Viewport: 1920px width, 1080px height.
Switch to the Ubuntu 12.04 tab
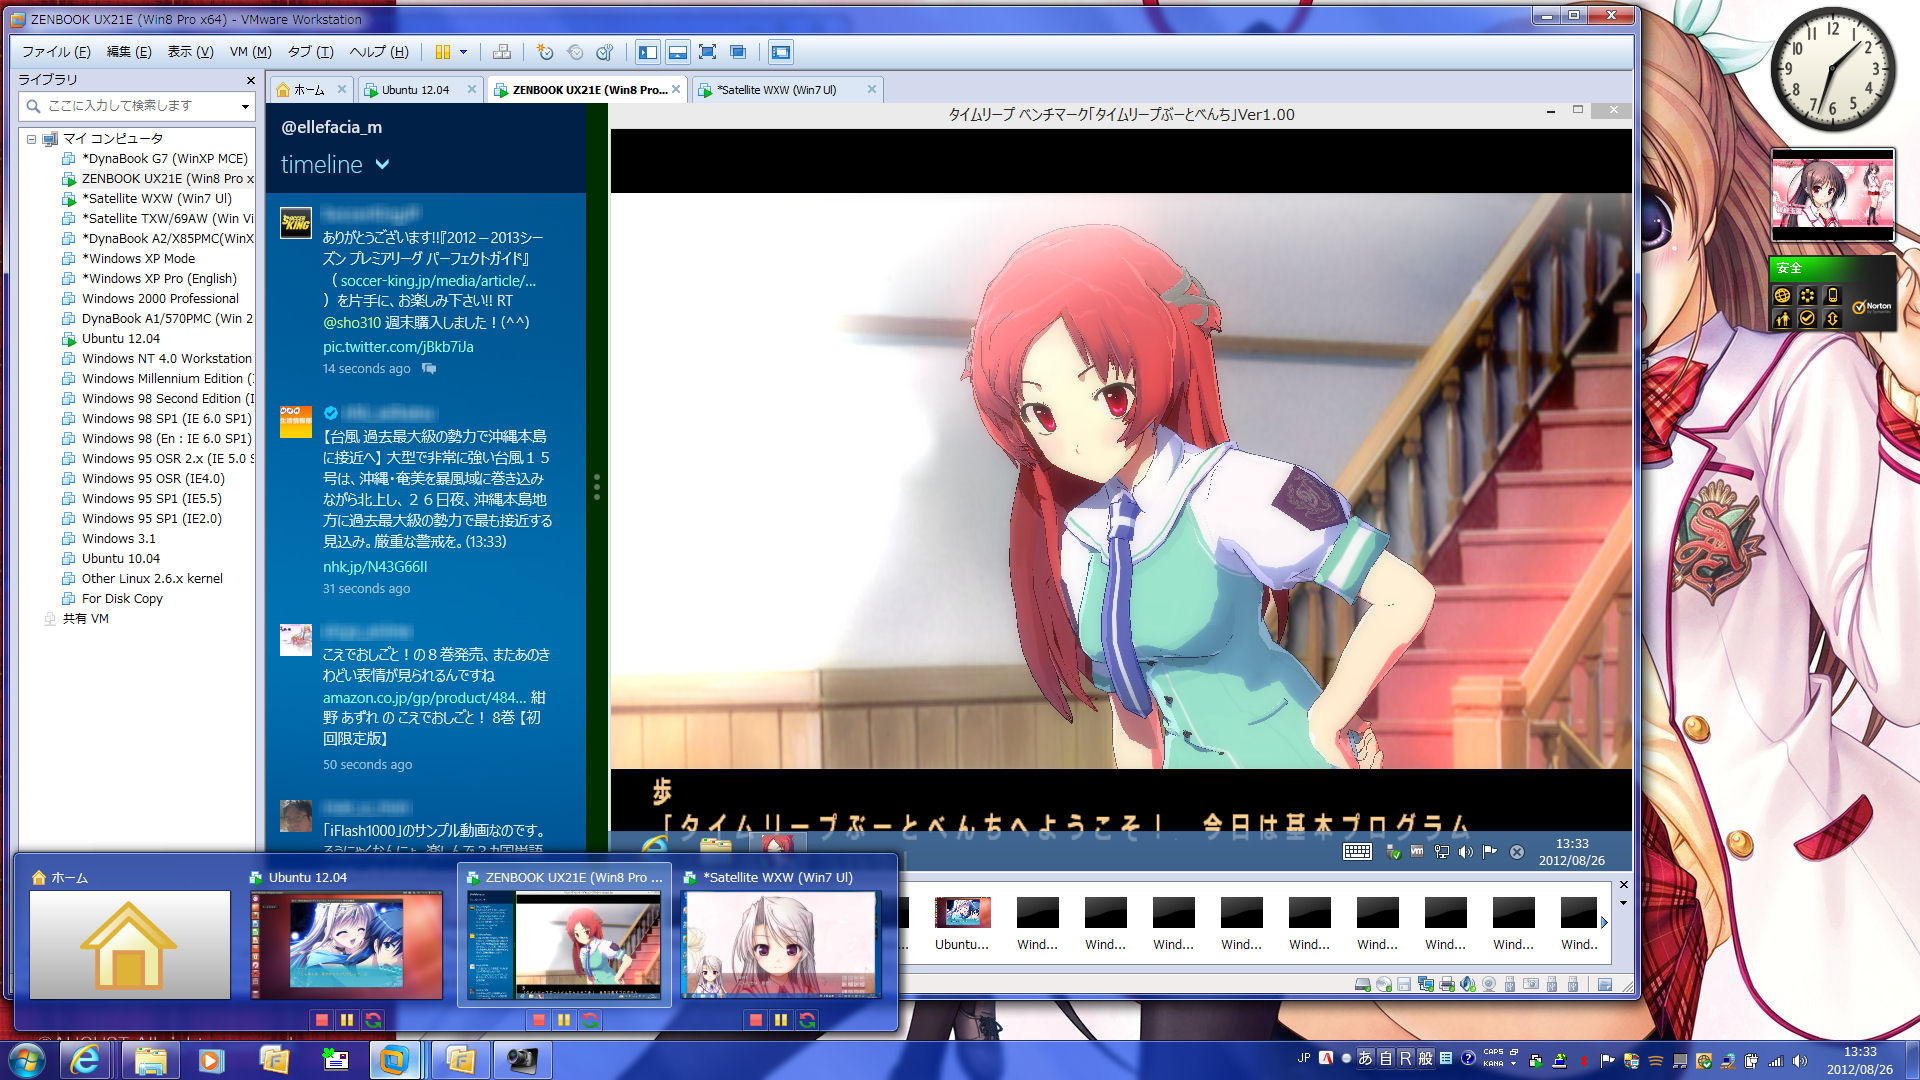click(414, 90)
